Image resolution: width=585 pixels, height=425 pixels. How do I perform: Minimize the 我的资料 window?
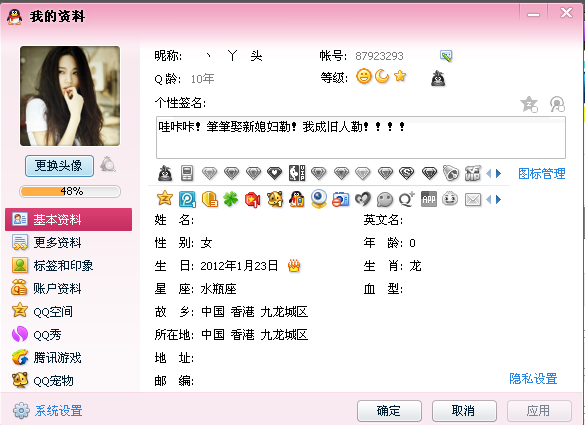coord(533,14)
